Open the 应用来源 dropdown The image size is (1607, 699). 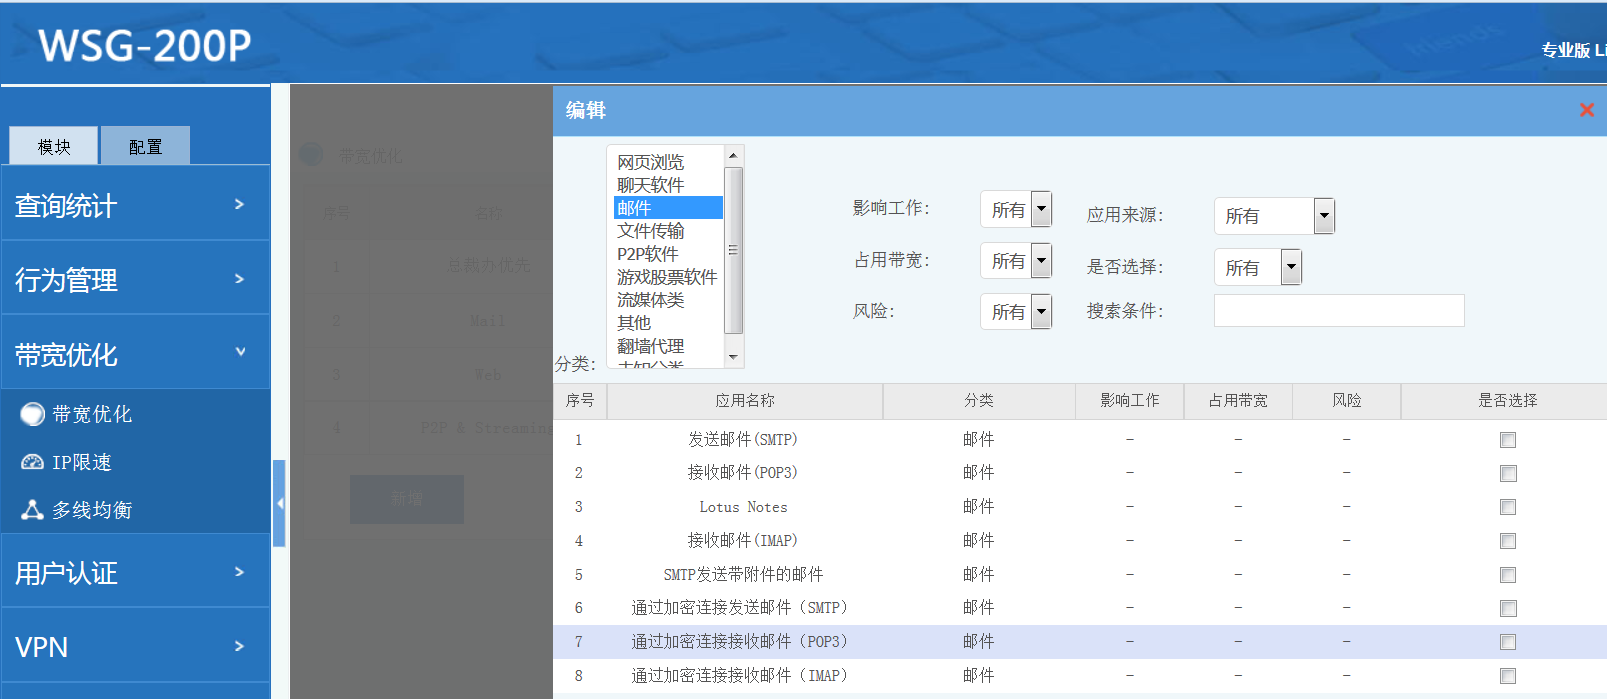coord(1324,215)
